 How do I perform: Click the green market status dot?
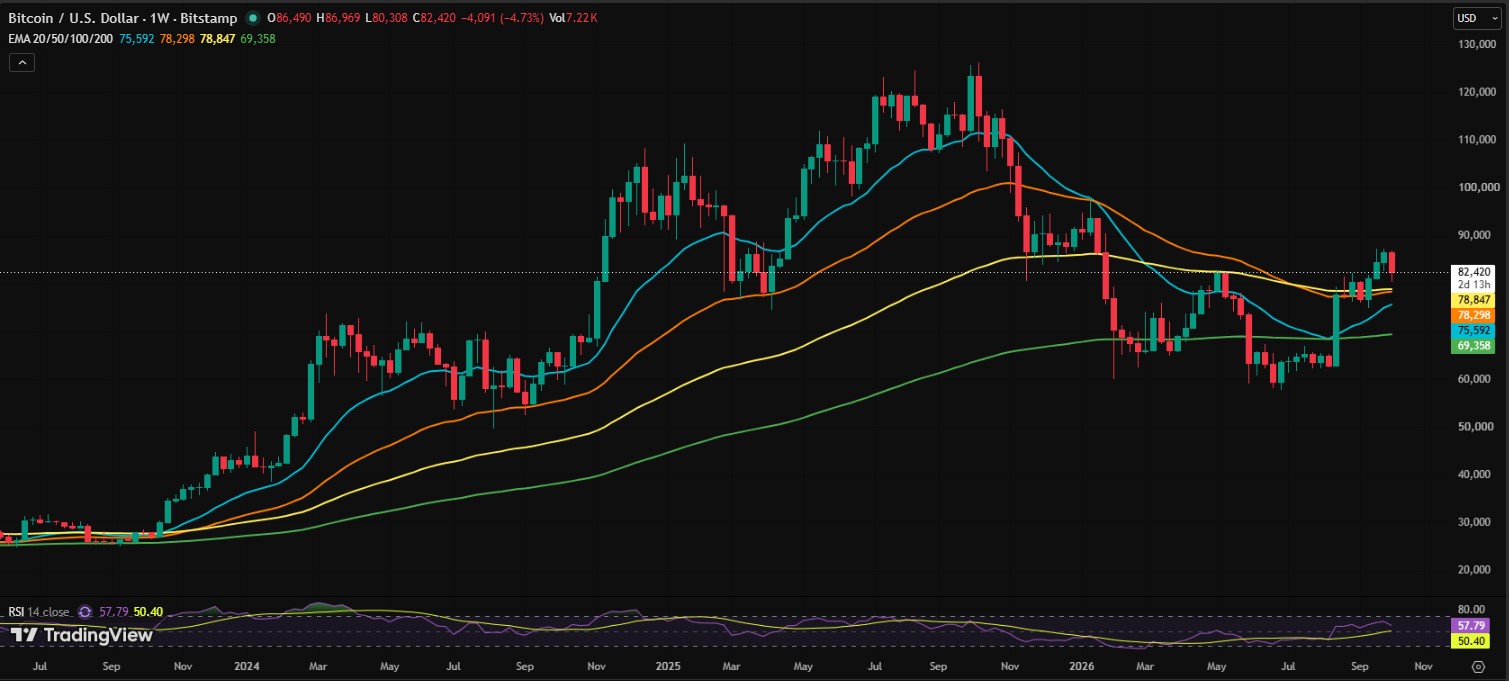(x=252, y=18)
